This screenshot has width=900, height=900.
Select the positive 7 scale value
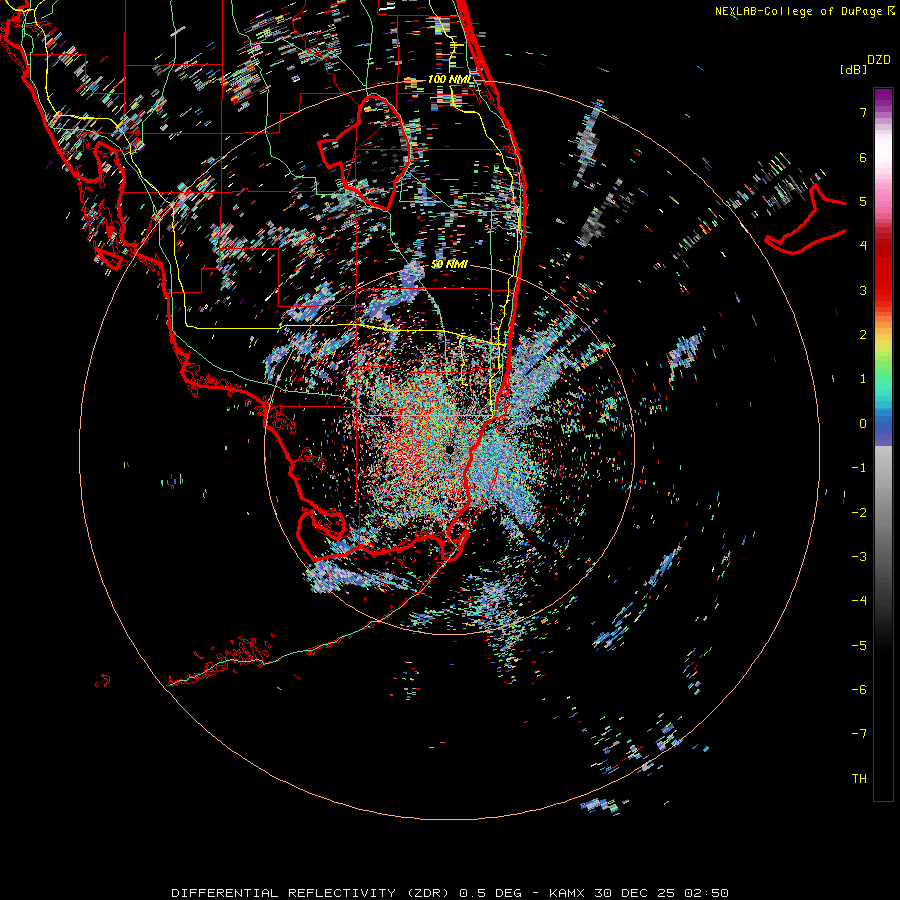(863, 112)
